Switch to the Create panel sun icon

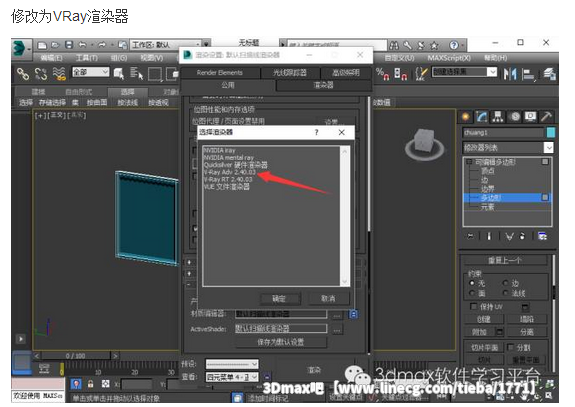point(466,117)
